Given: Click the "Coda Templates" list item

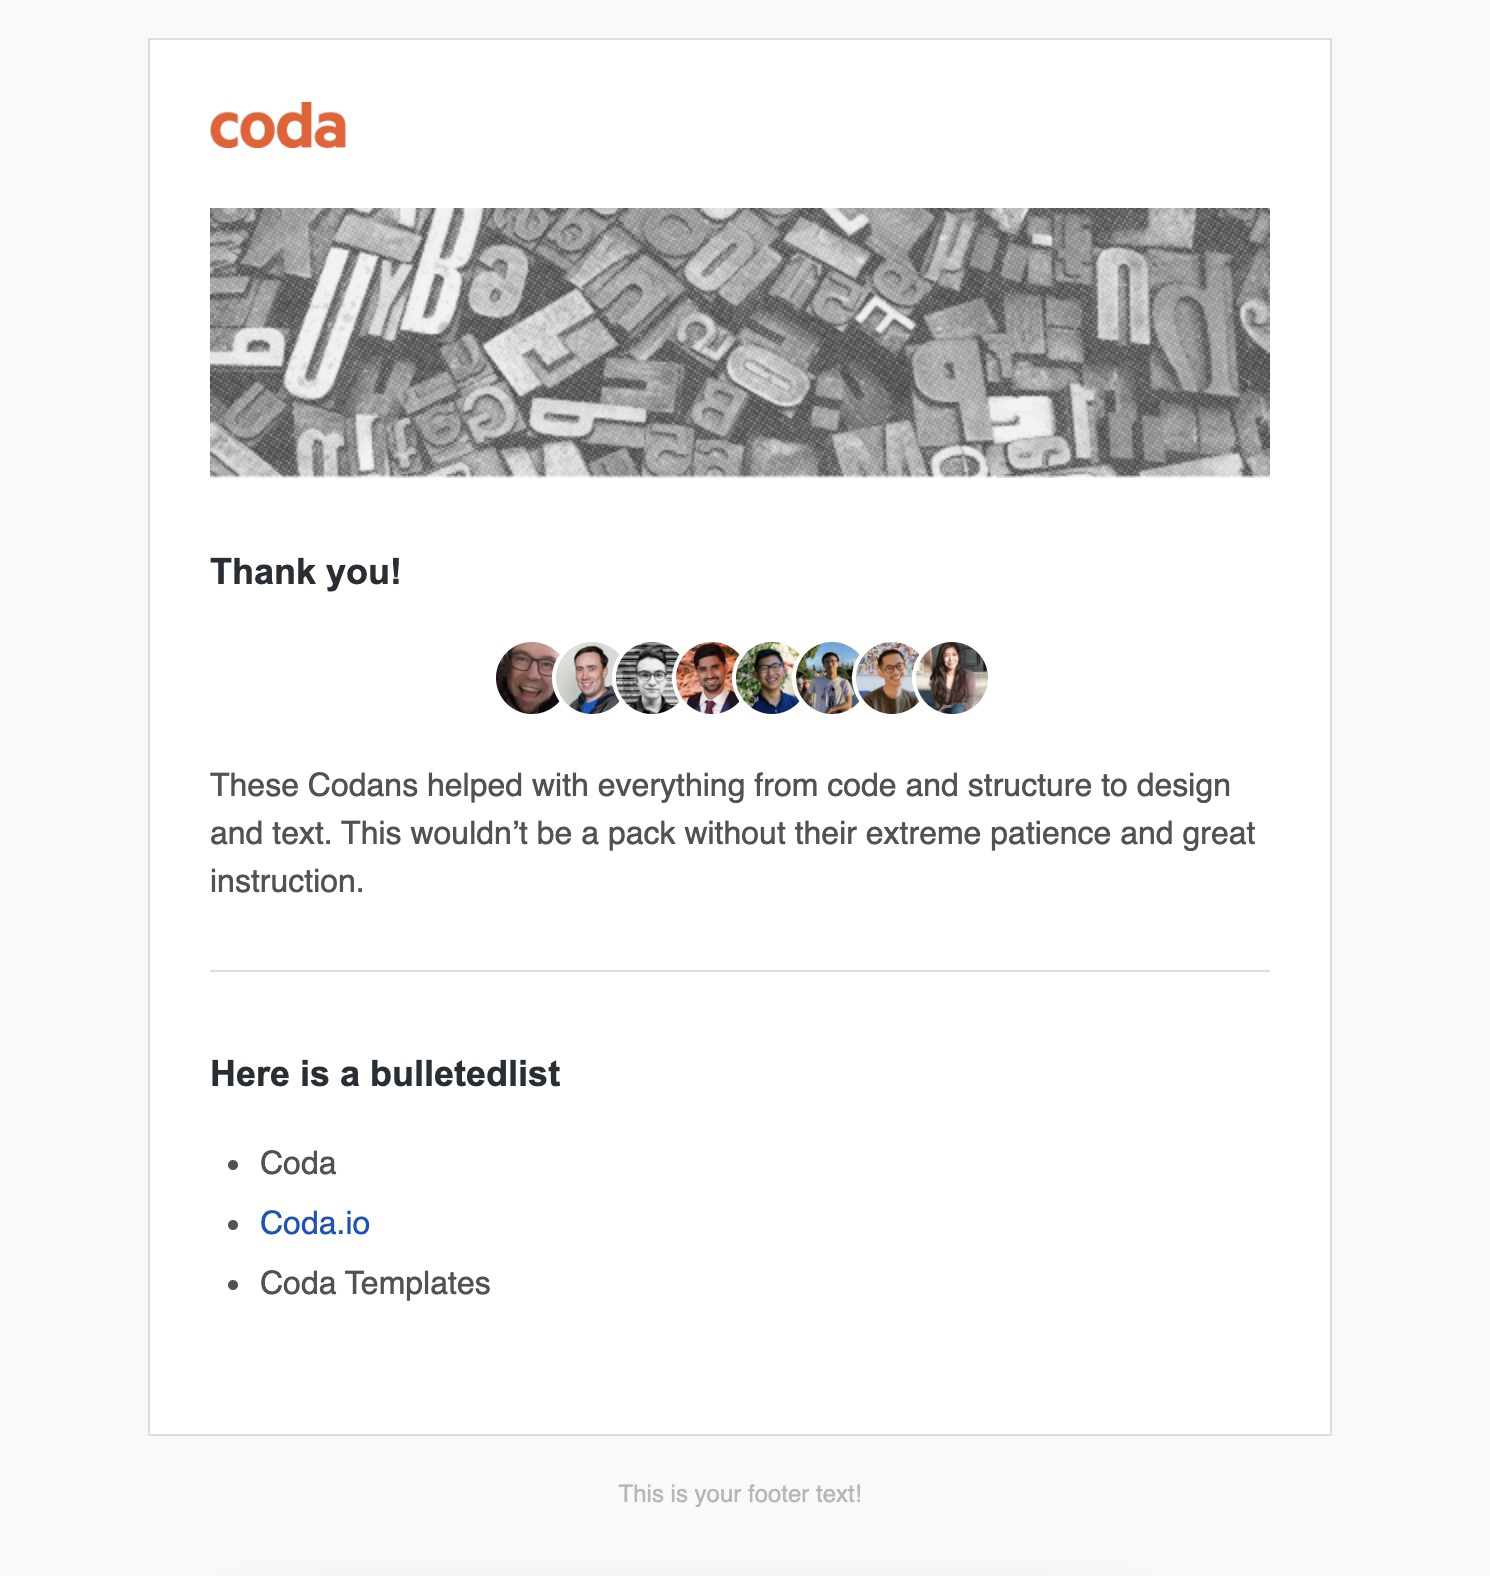Looking at the screenshot, I should click(375, 1283).
